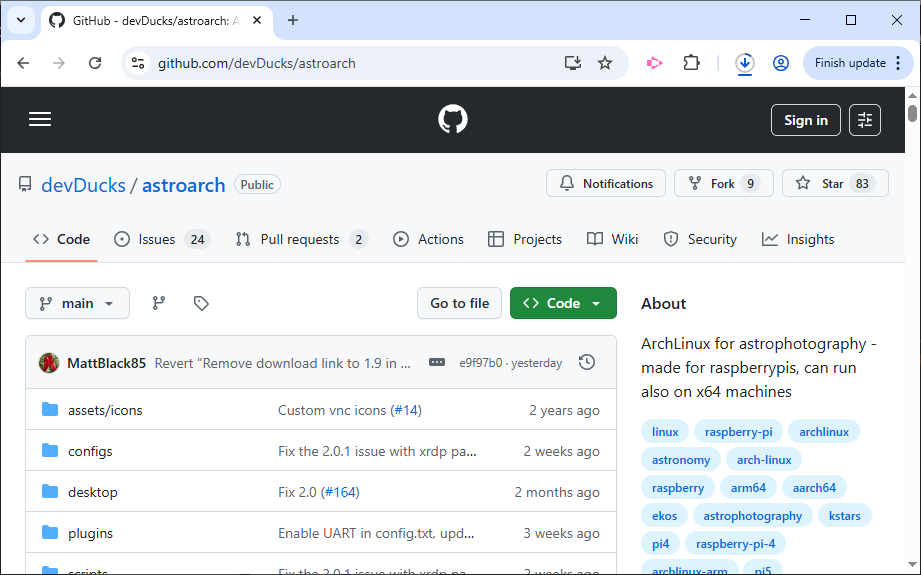Open Chrome three-dot menu

(x=898, y=63)
